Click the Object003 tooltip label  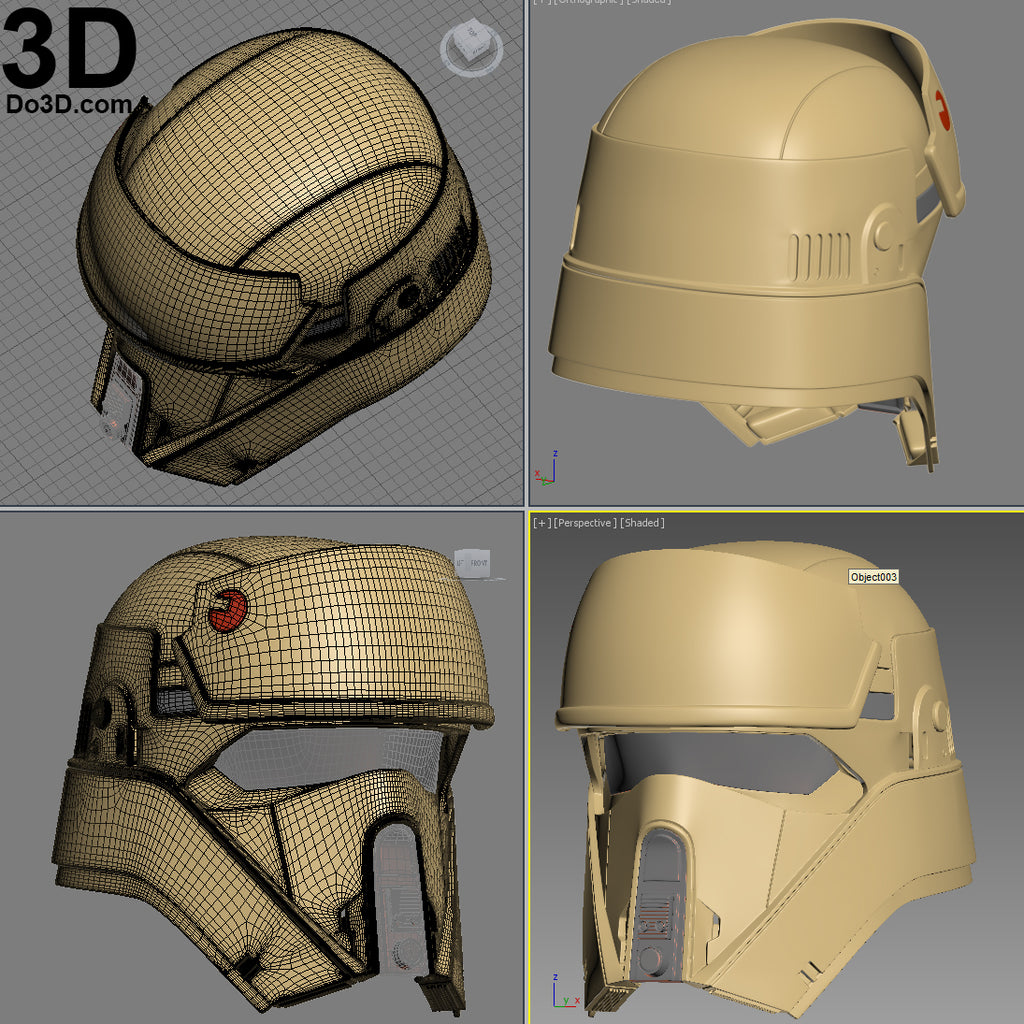tap(873, 577)
